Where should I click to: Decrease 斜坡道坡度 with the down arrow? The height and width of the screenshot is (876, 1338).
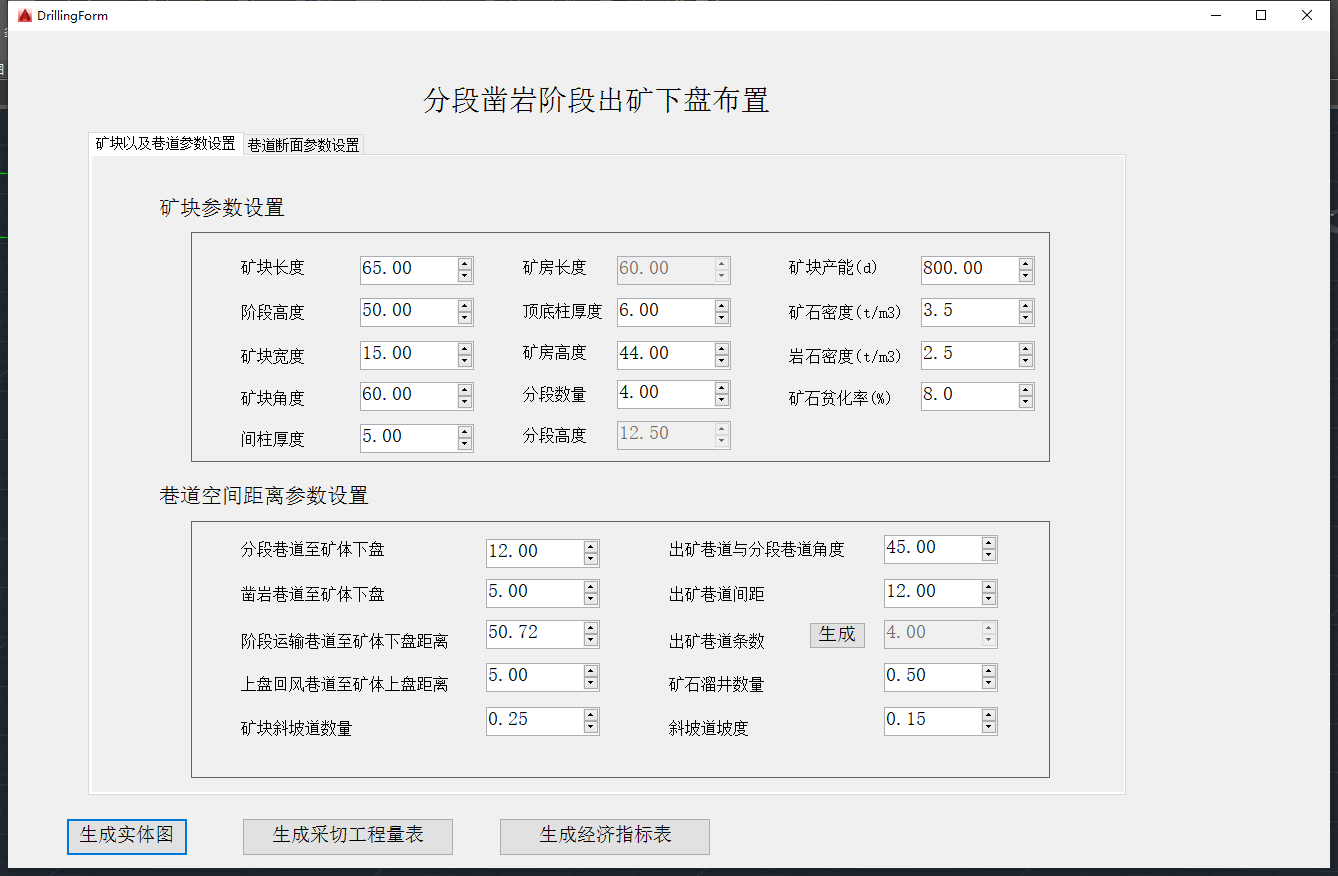click(989, 728)
